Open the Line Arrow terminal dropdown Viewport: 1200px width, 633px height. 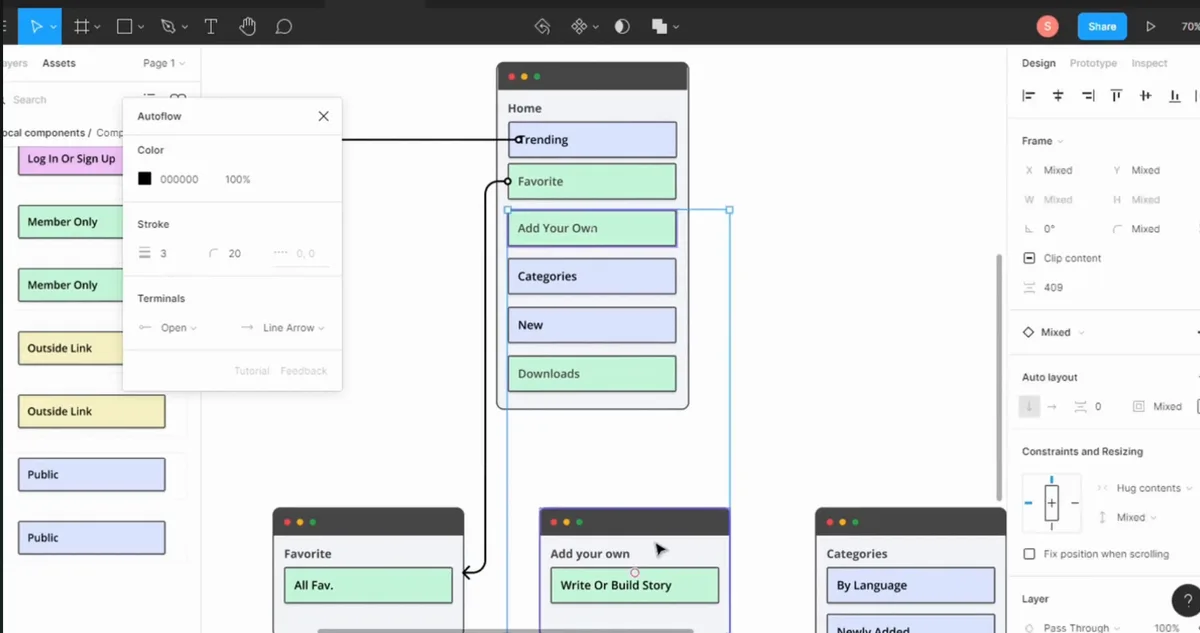click(x=283, y=328)
